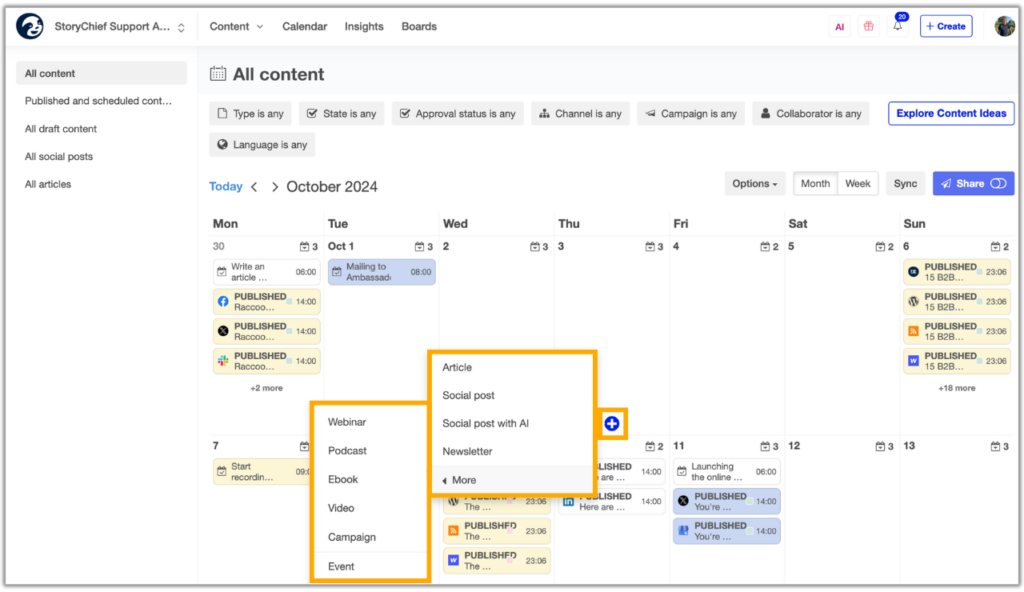Image resolution: width=1024 pixels, height=592 pixels.
Task: Open the Calendar navigation tab
Action: point(304,27)
